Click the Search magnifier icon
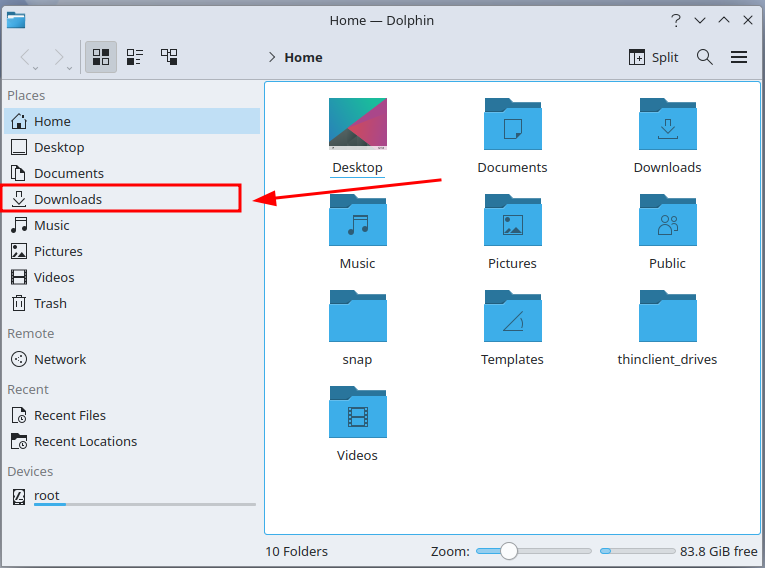Viewport: 765px width, 568px height. (x=705, y=57)
